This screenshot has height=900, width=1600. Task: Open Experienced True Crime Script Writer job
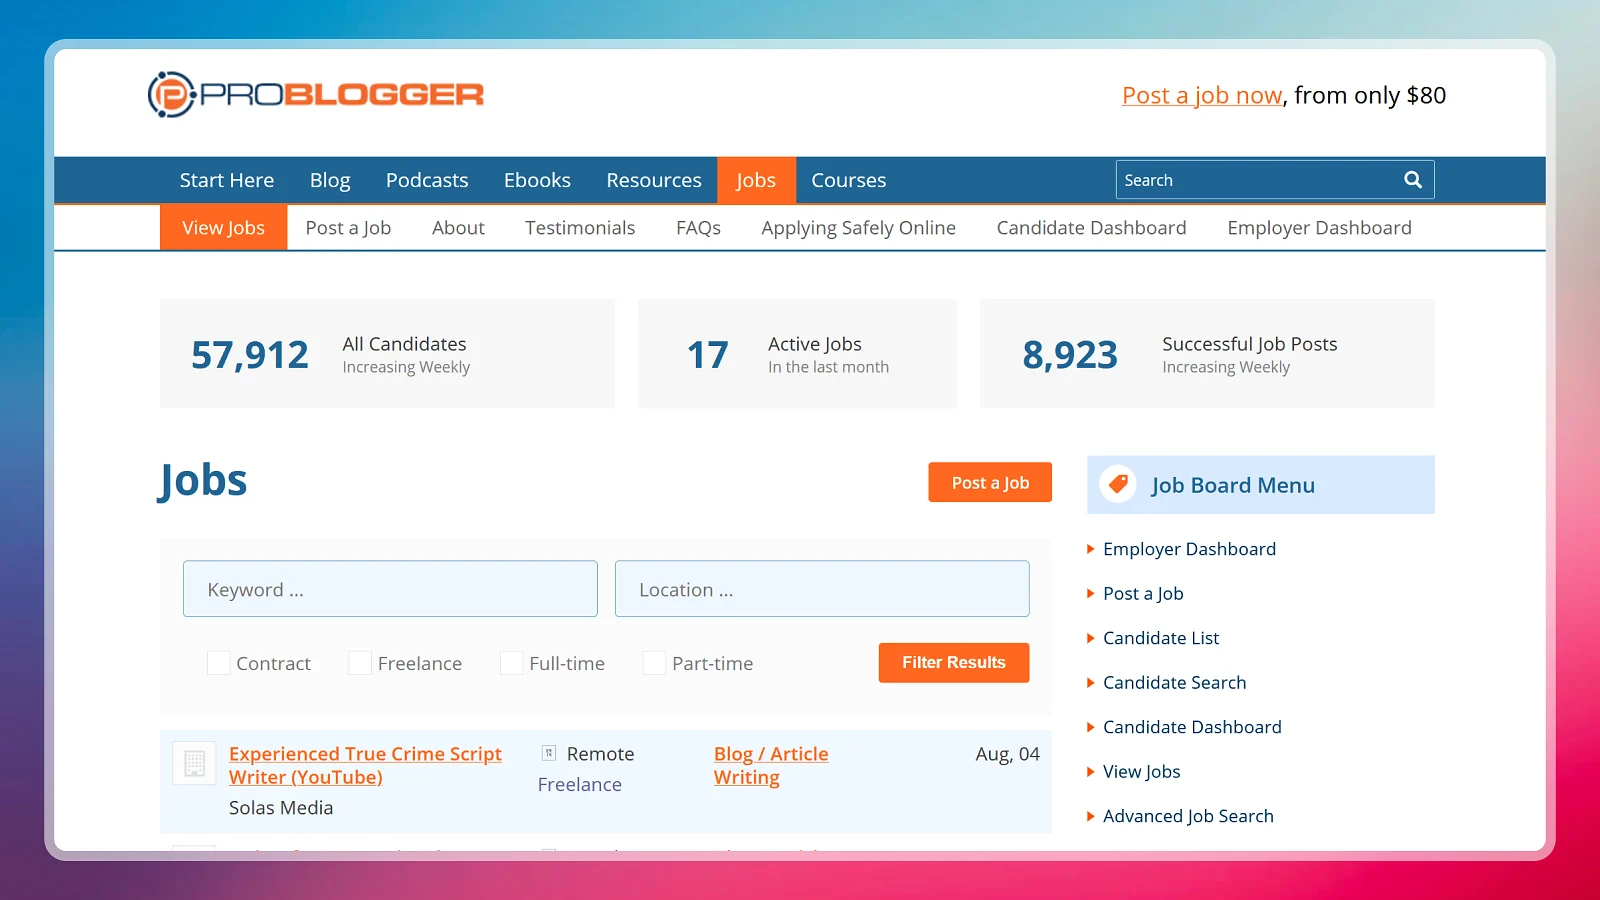pos(365,765)
